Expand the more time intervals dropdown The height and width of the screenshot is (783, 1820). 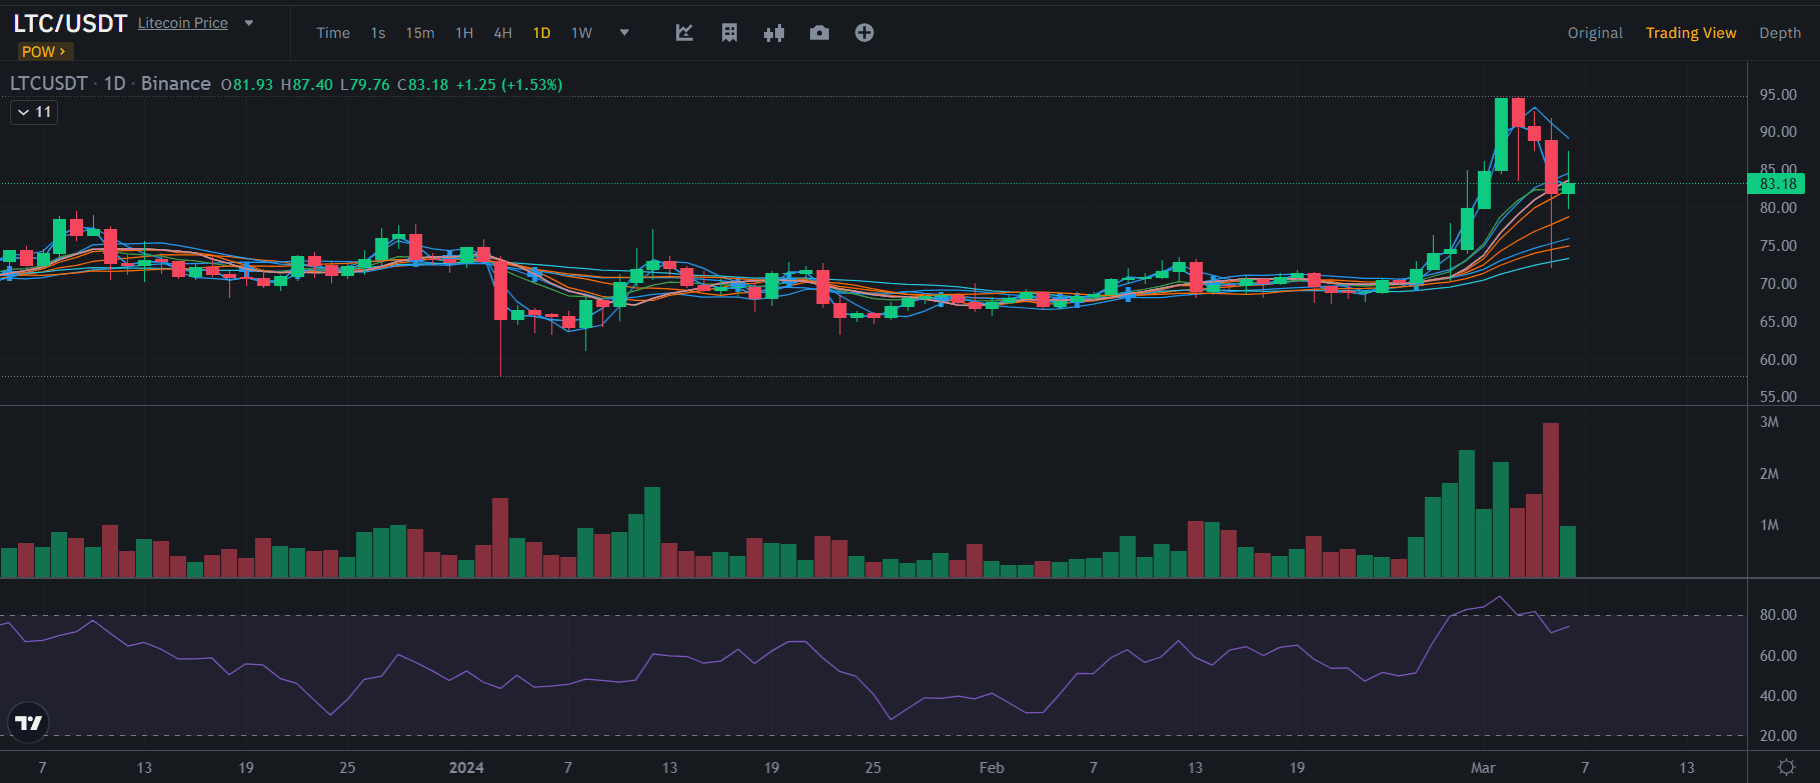point(625,32)
